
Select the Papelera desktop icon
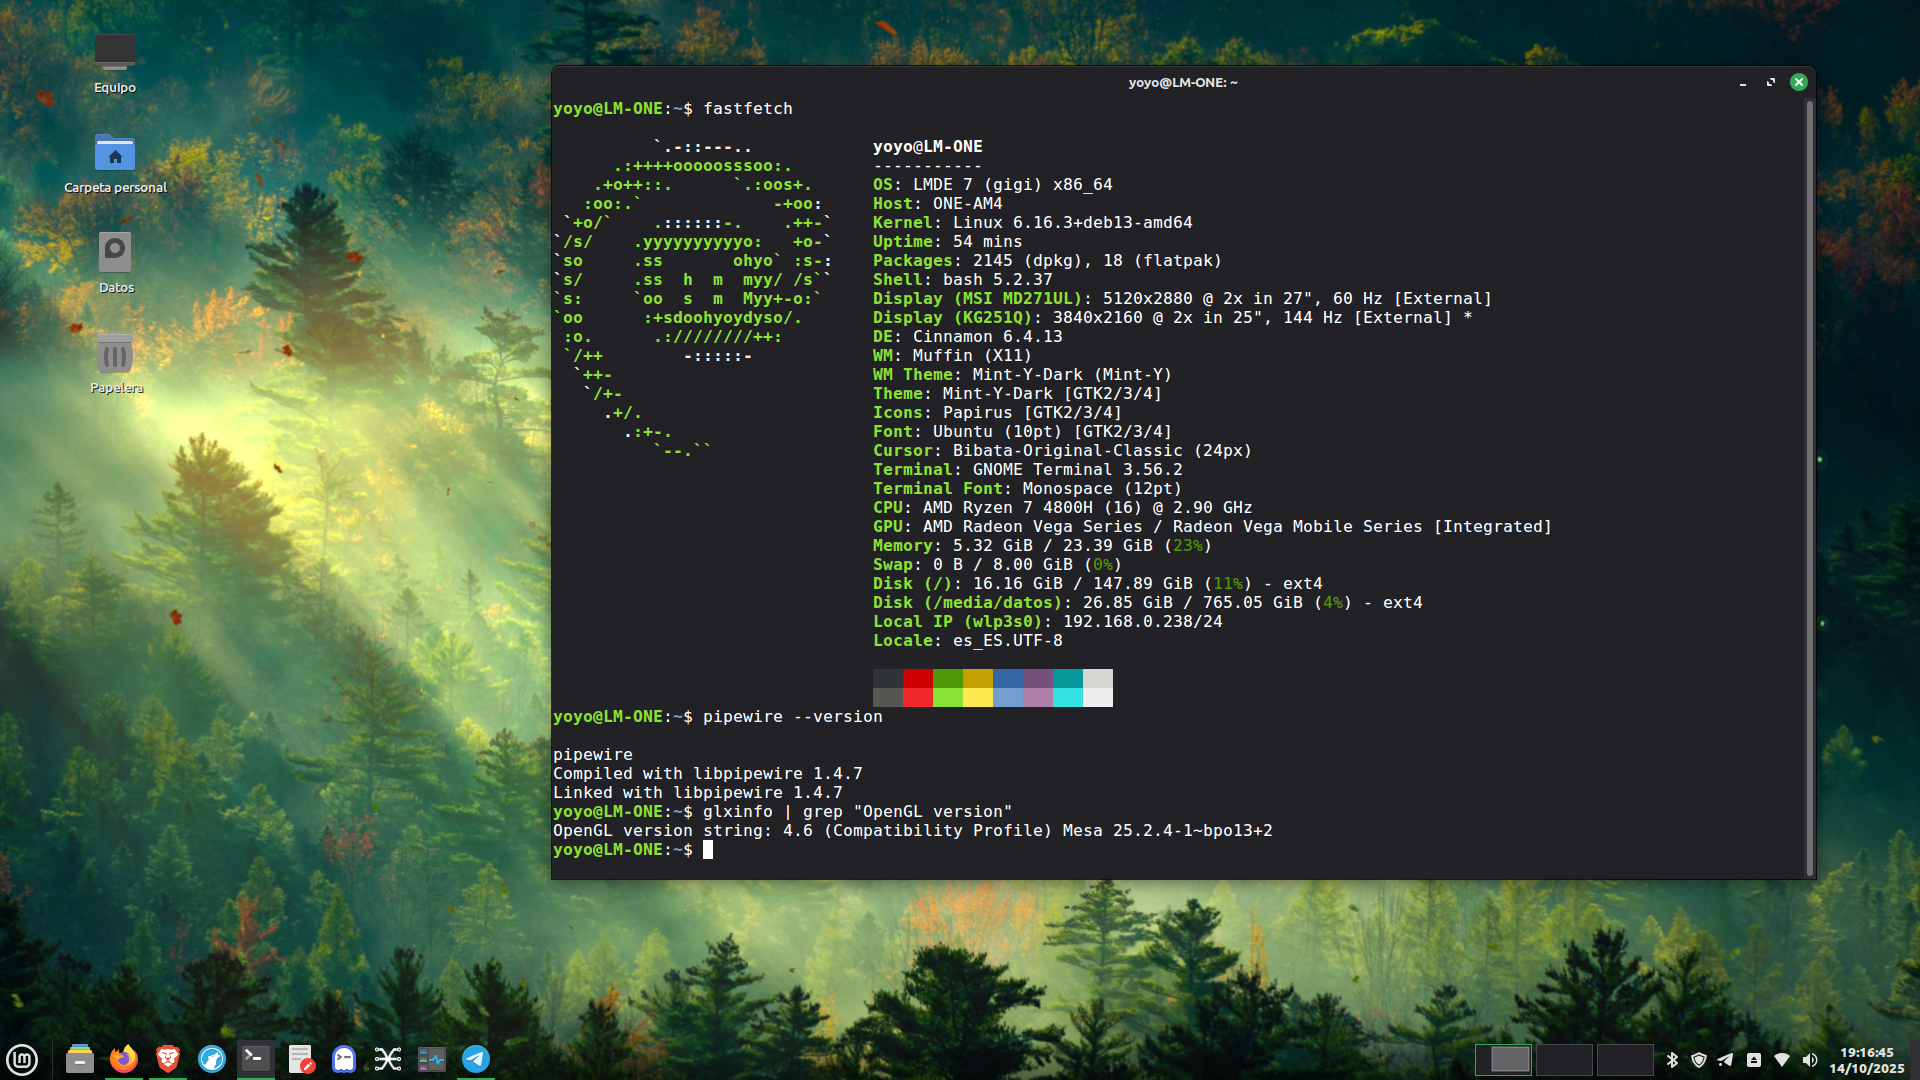(x=116, y=356)
